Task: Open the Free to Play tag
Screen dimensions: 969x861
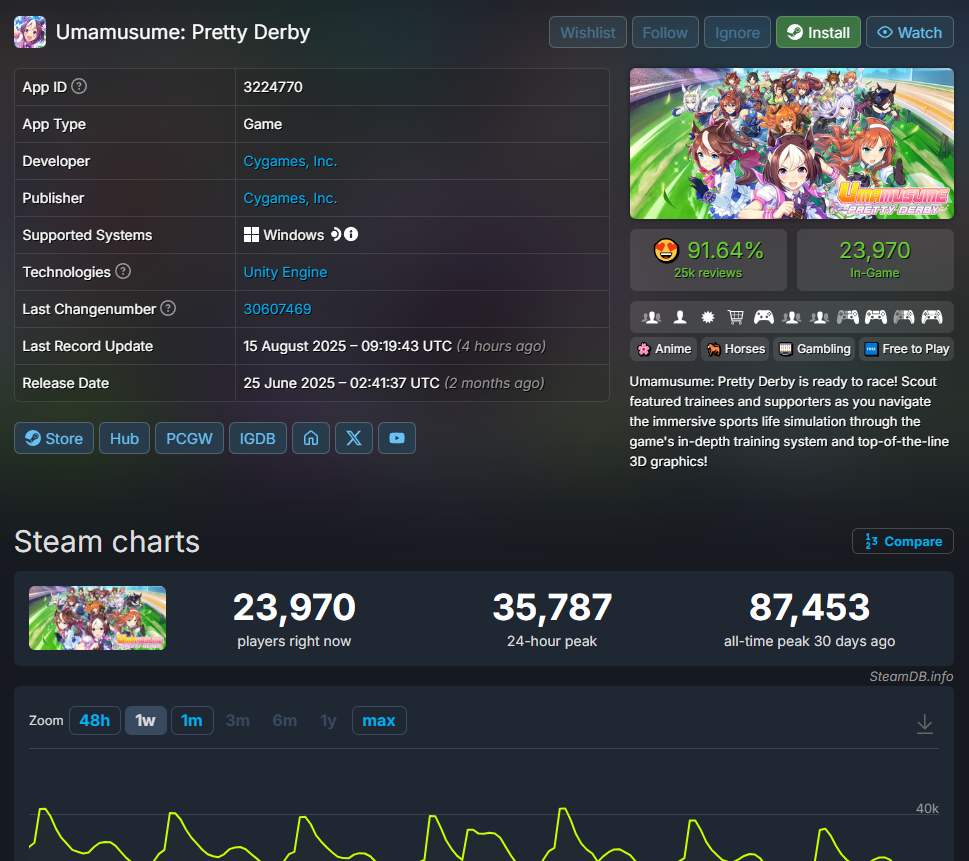Action: point(907,349)
